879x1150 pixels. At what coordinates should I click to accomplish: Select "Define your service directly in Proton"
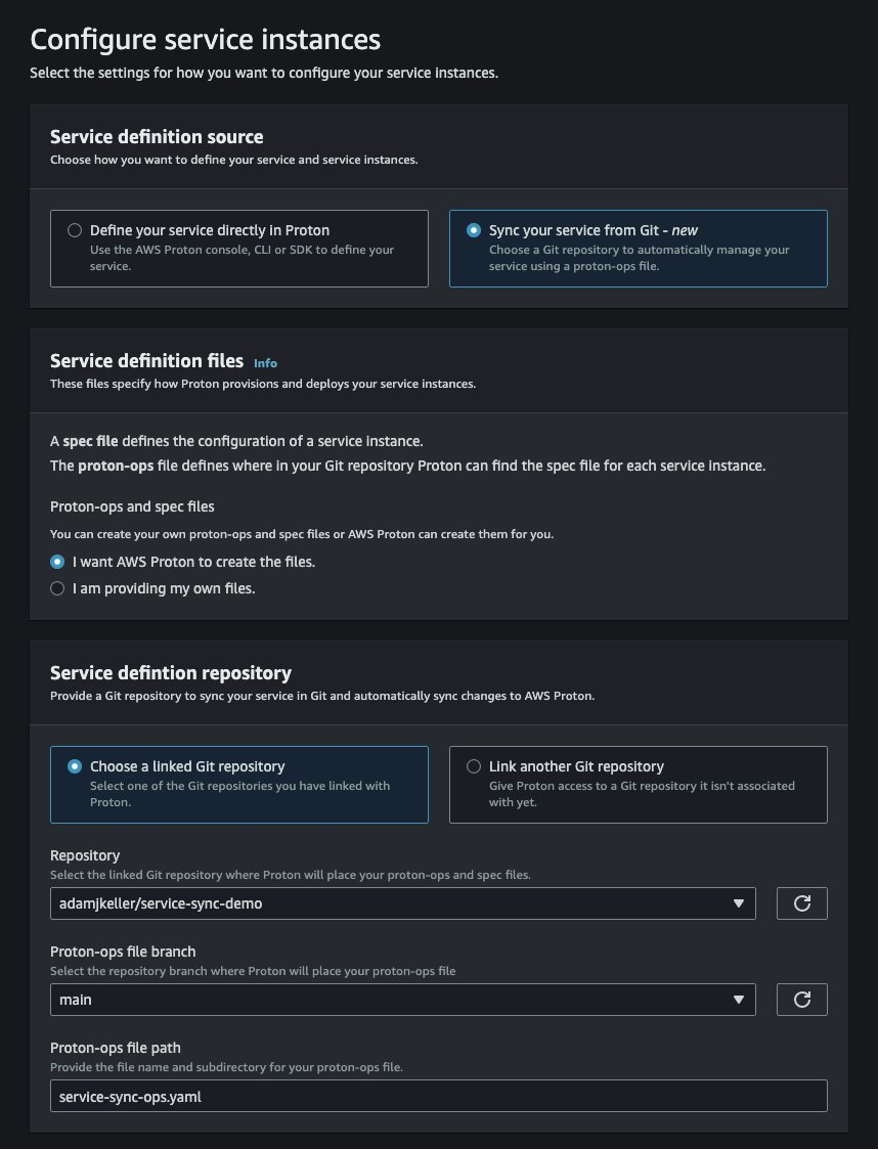tap(74, 230)
